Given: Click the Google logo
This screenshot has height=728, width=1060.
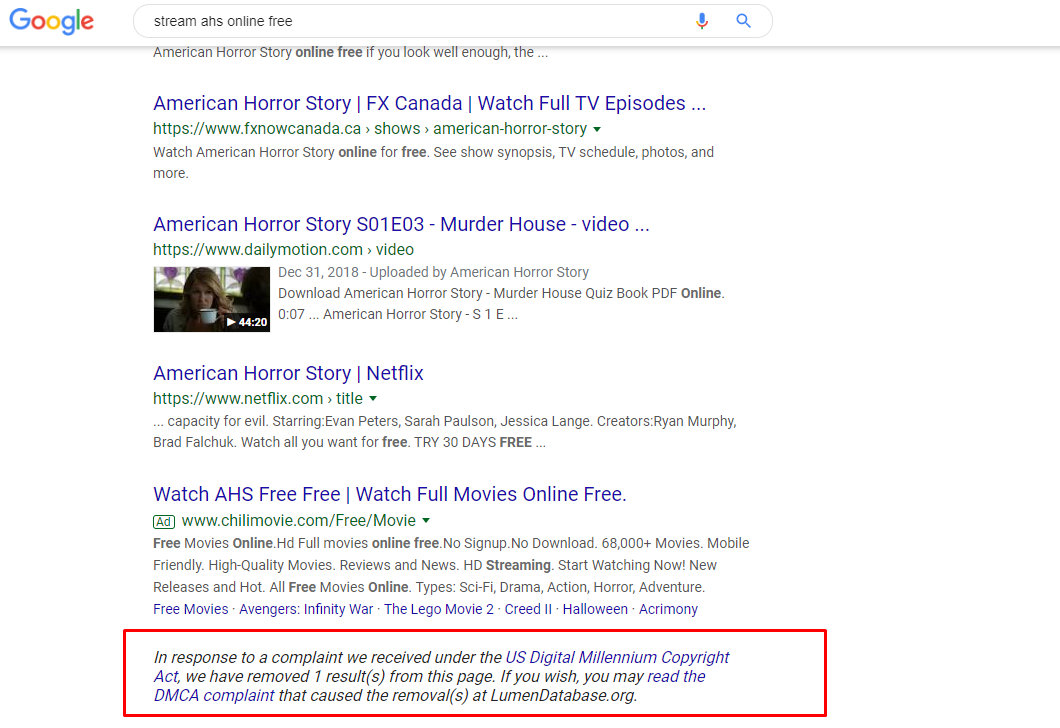Looking at the screenshot, I should [x=51, y=21].
